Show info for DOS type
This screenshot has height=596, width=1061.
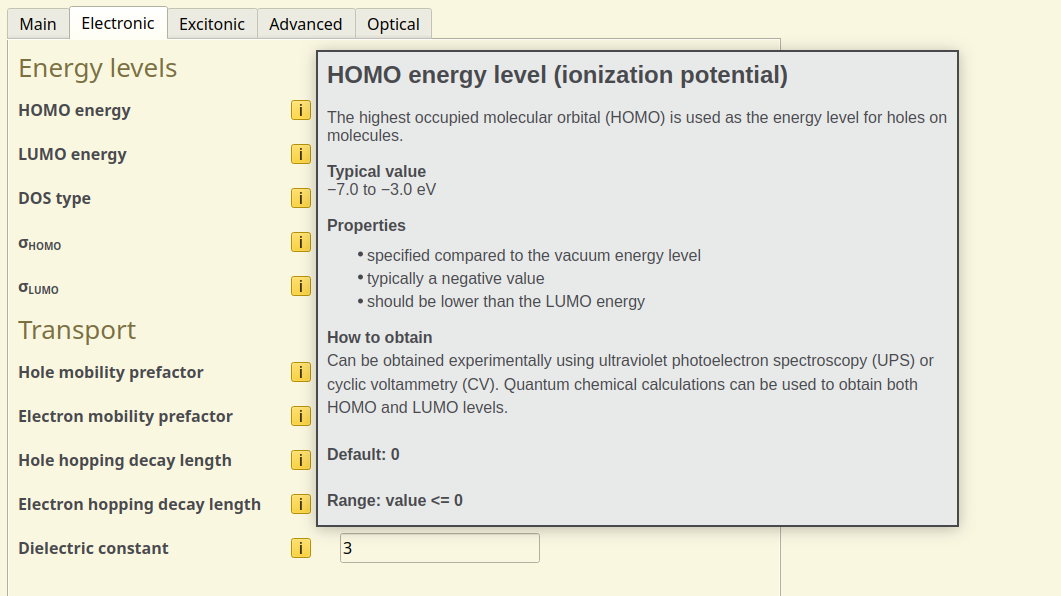(301, 198)
